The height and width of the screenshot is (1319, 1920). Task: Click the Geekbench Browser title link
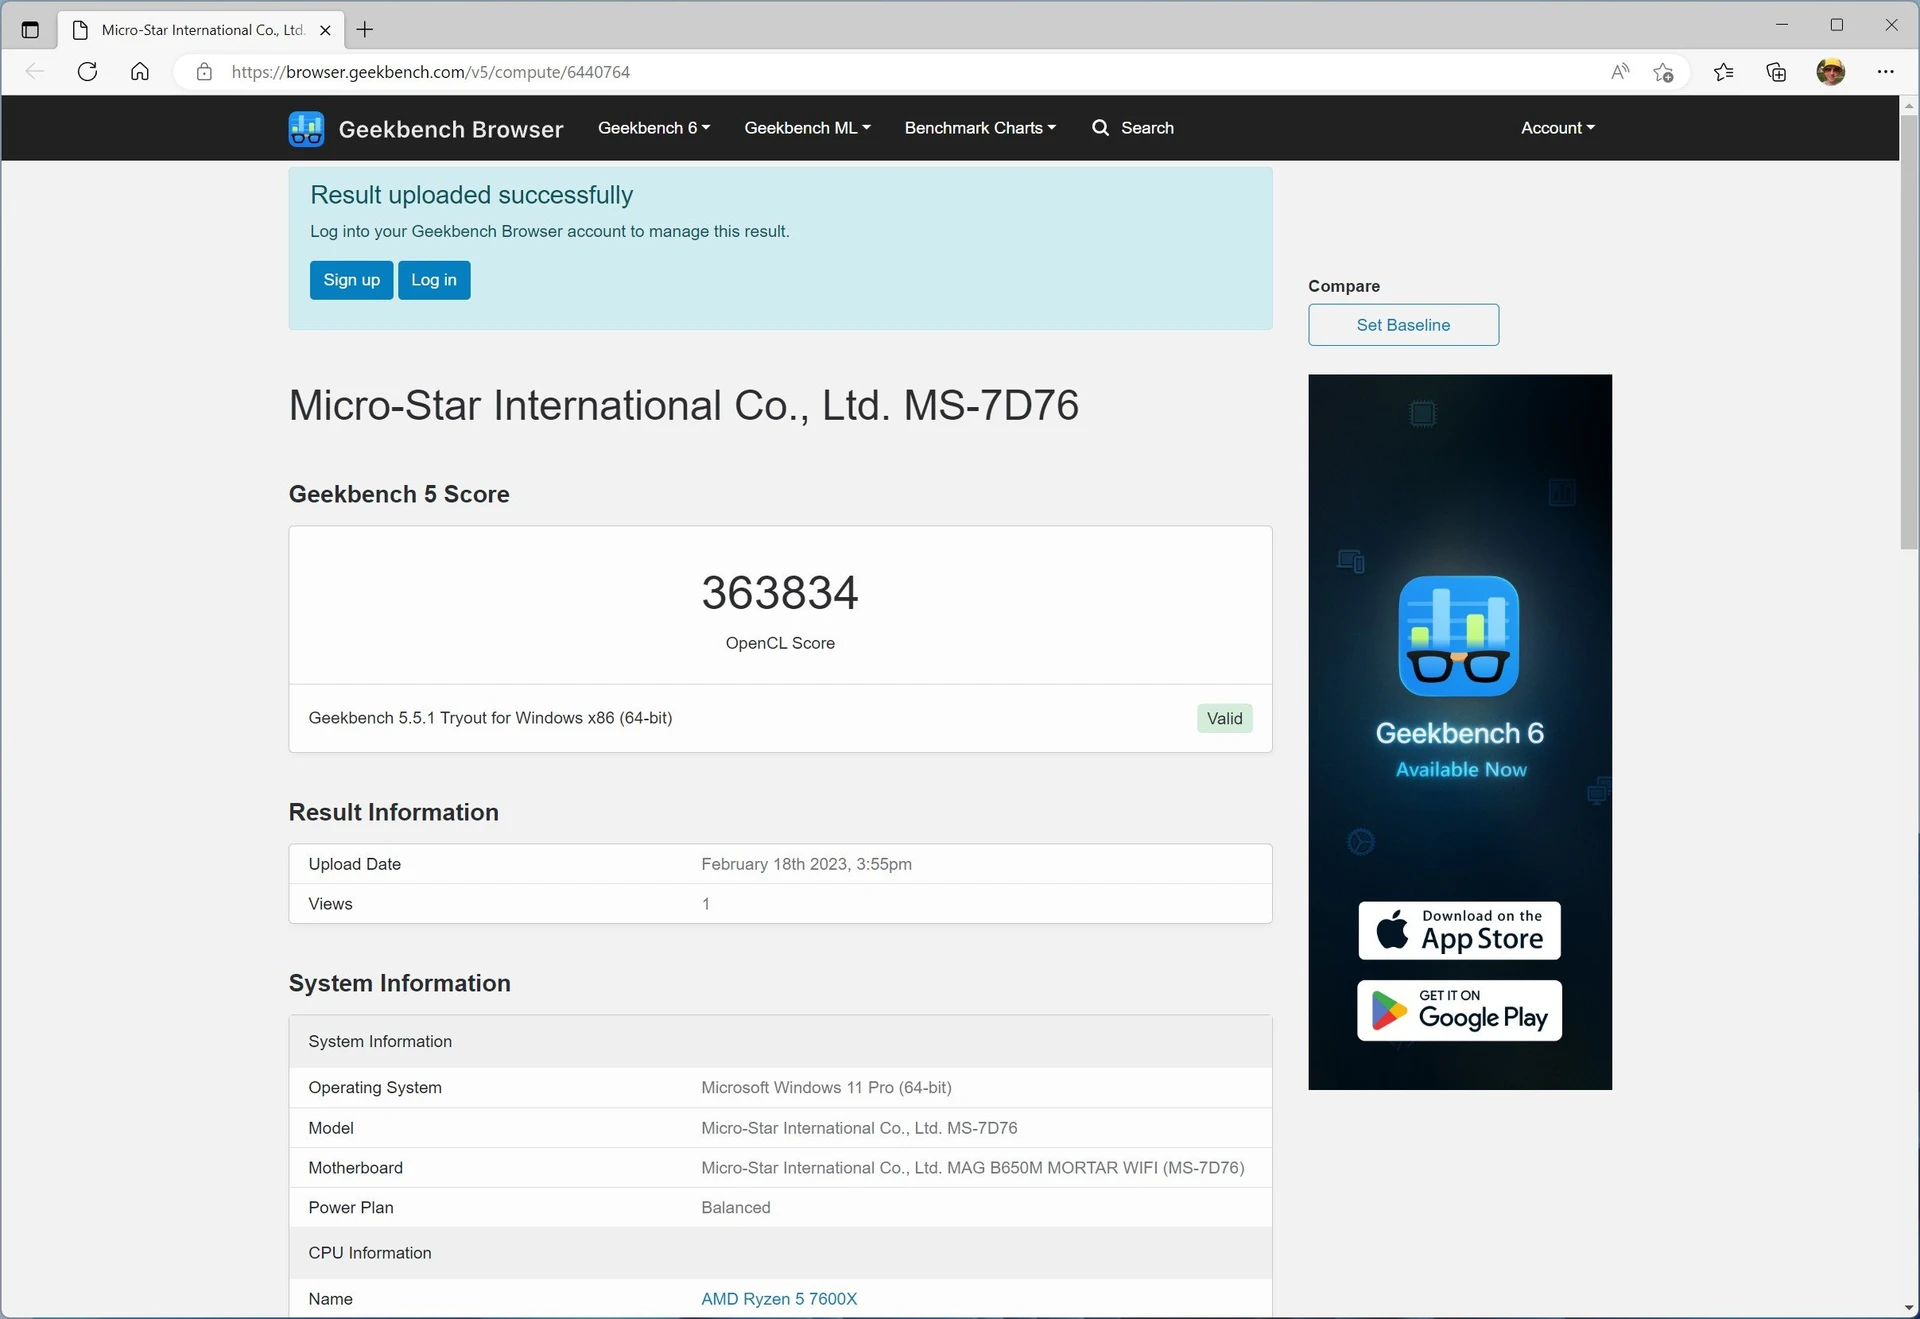[451, 129]
